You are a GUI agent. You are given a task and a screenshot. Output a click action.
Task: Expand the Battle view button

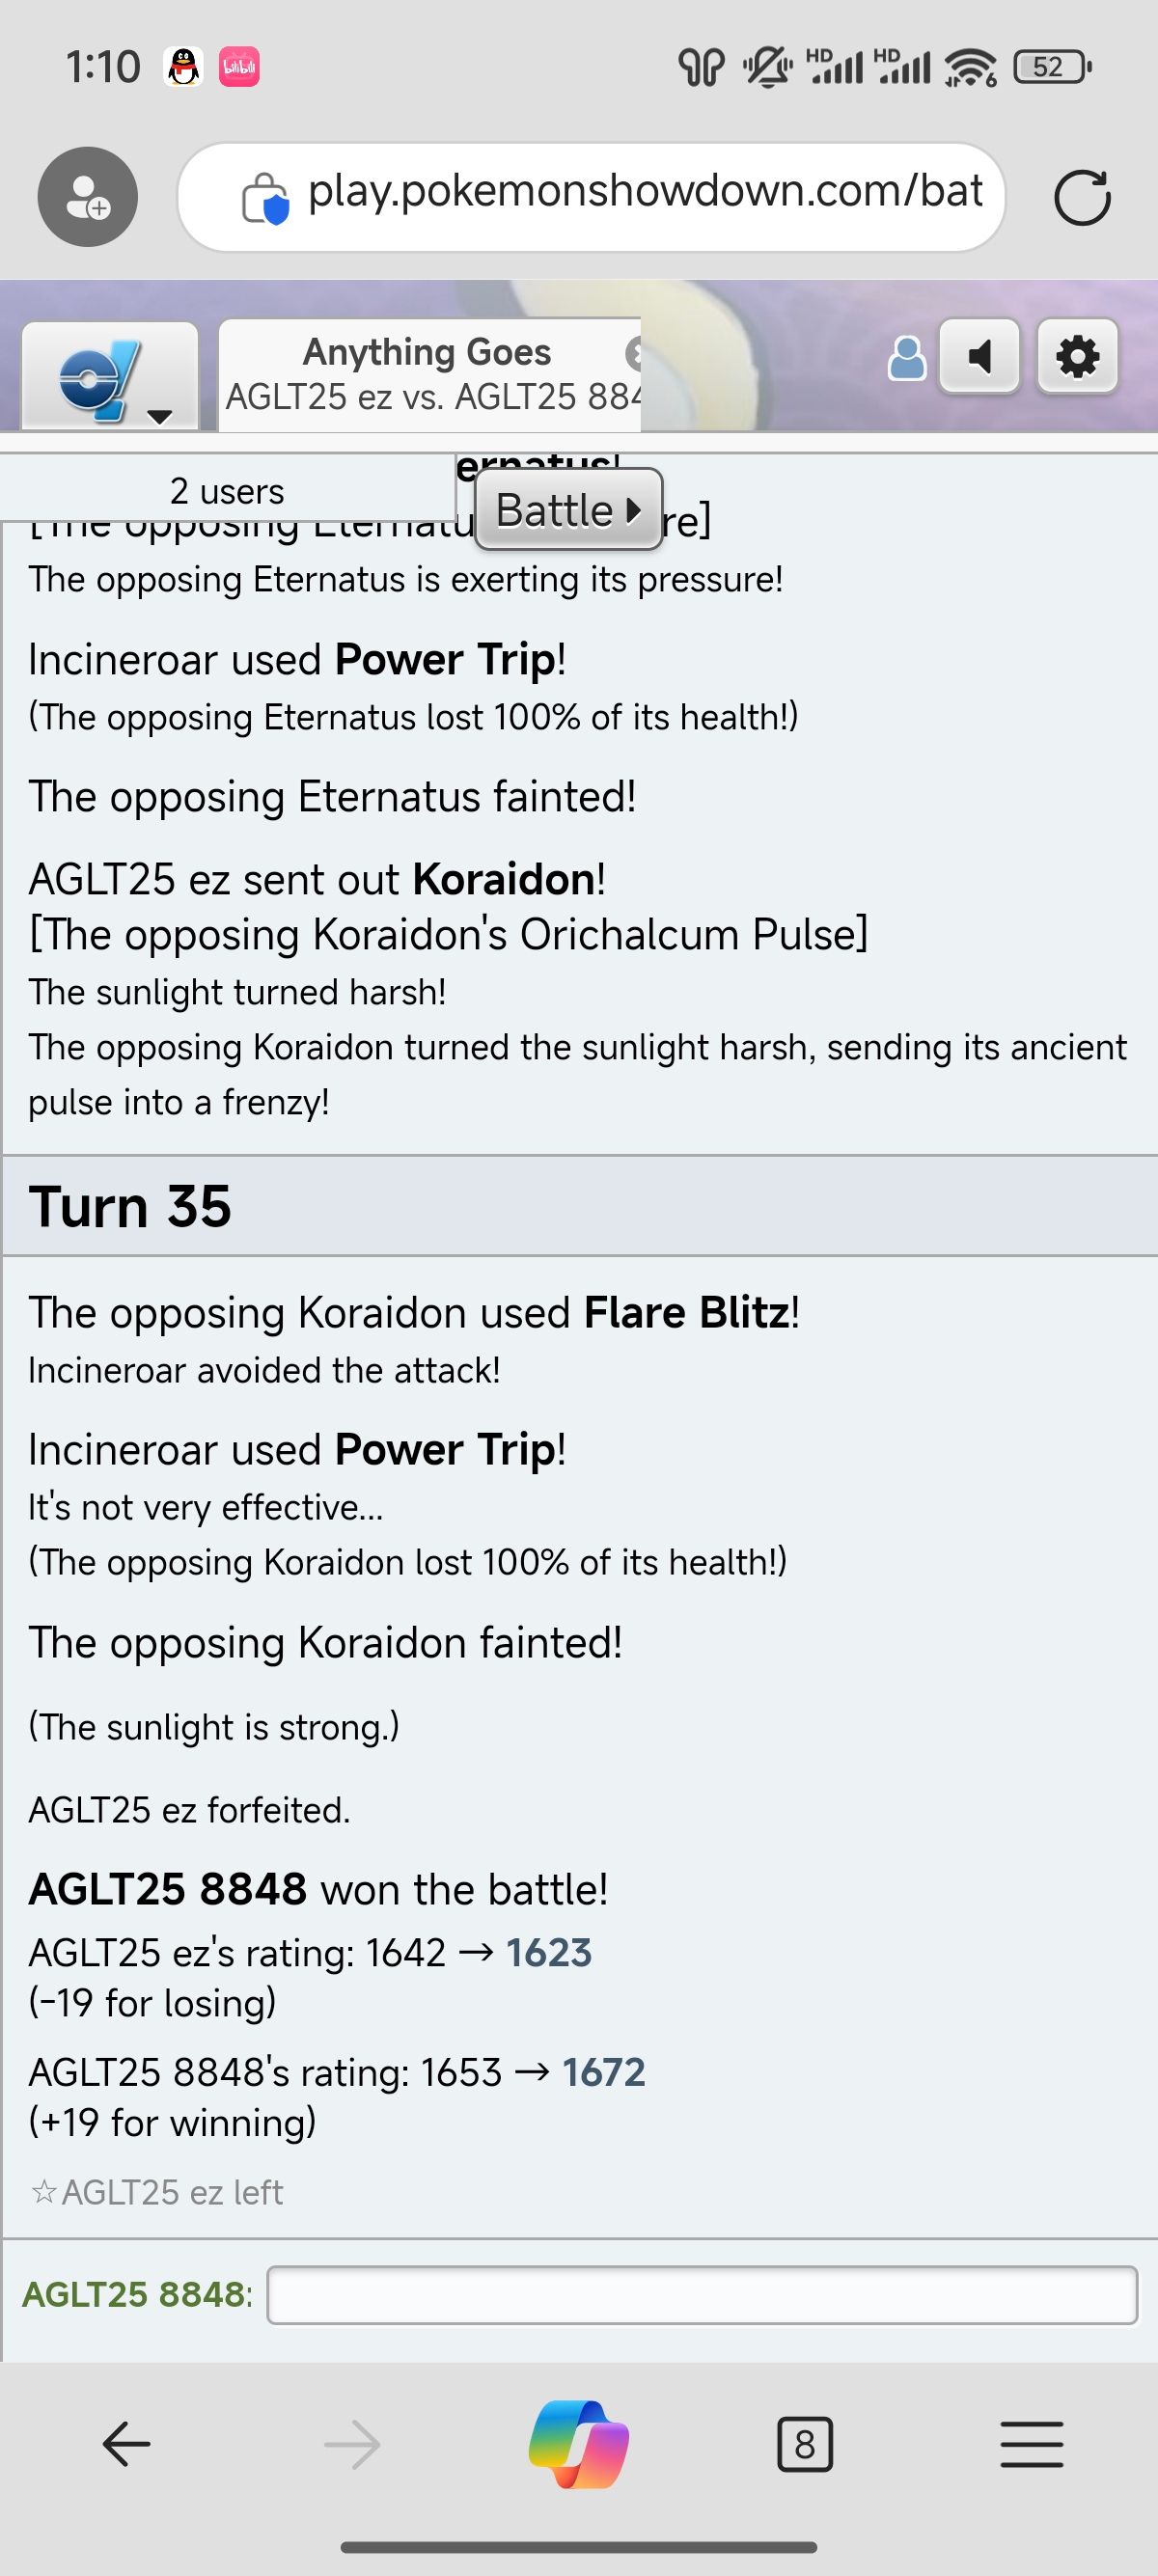point(568,510)
